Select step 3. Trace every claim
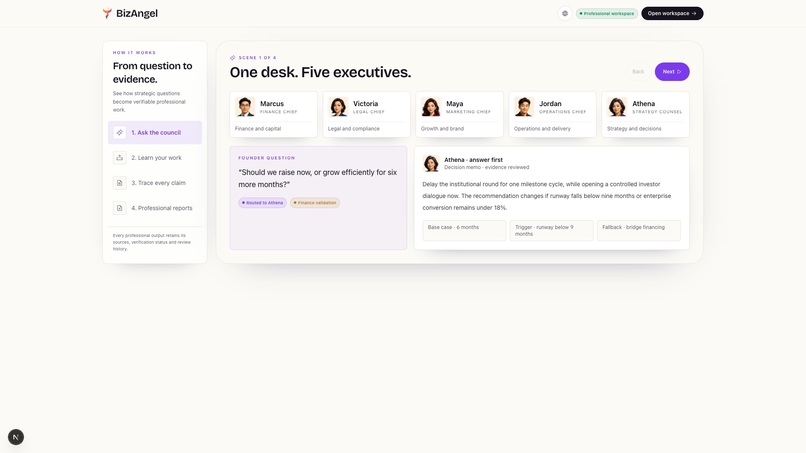 point(155,183)
